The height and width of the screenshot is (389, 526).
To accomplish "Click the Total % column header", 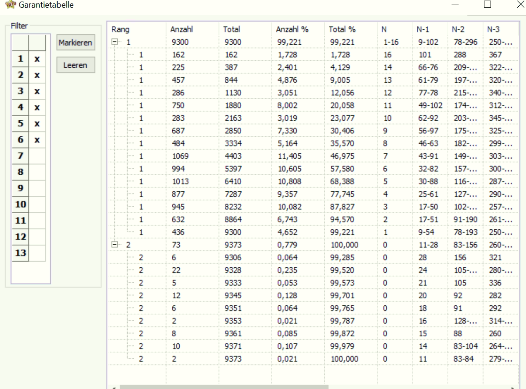I will (351, 29).
